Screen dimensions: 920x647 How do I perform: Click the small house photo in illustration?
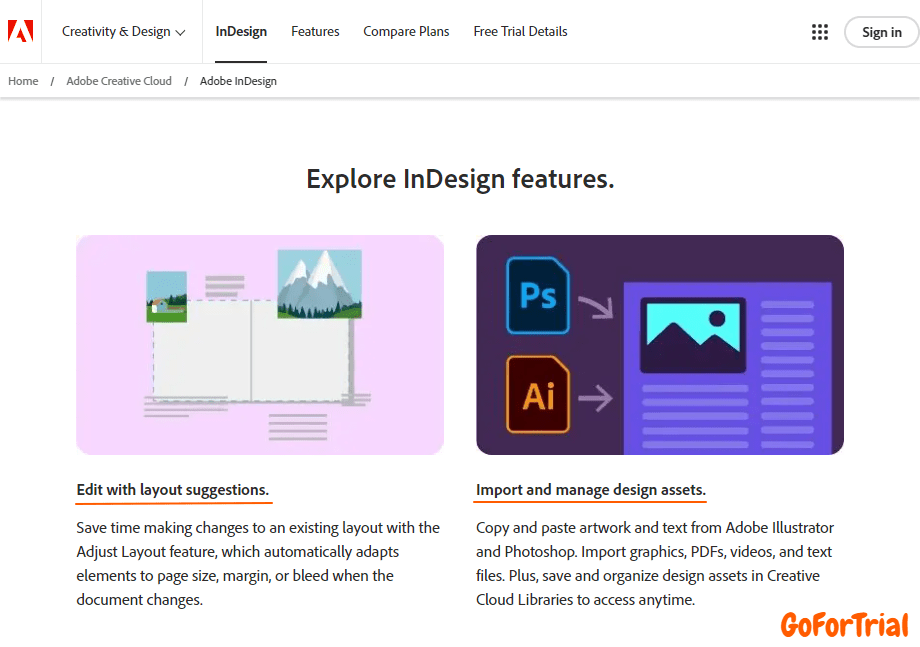coord(167,296)
